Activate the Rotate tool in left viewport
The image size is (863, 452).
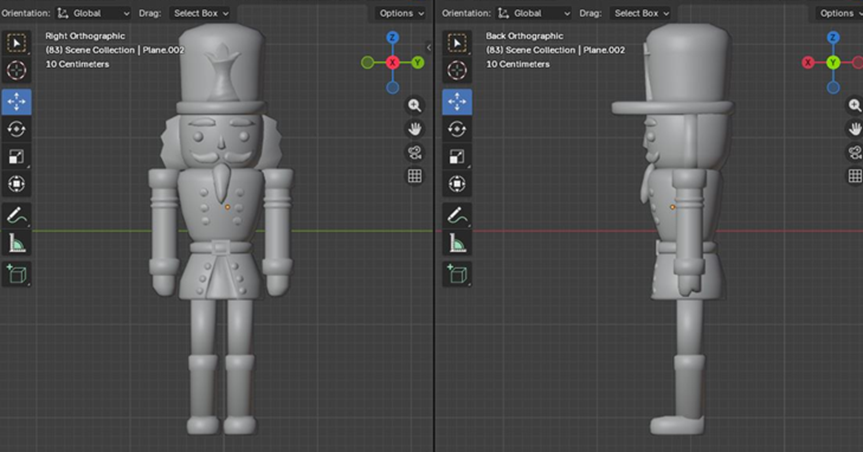pos(18,129)
